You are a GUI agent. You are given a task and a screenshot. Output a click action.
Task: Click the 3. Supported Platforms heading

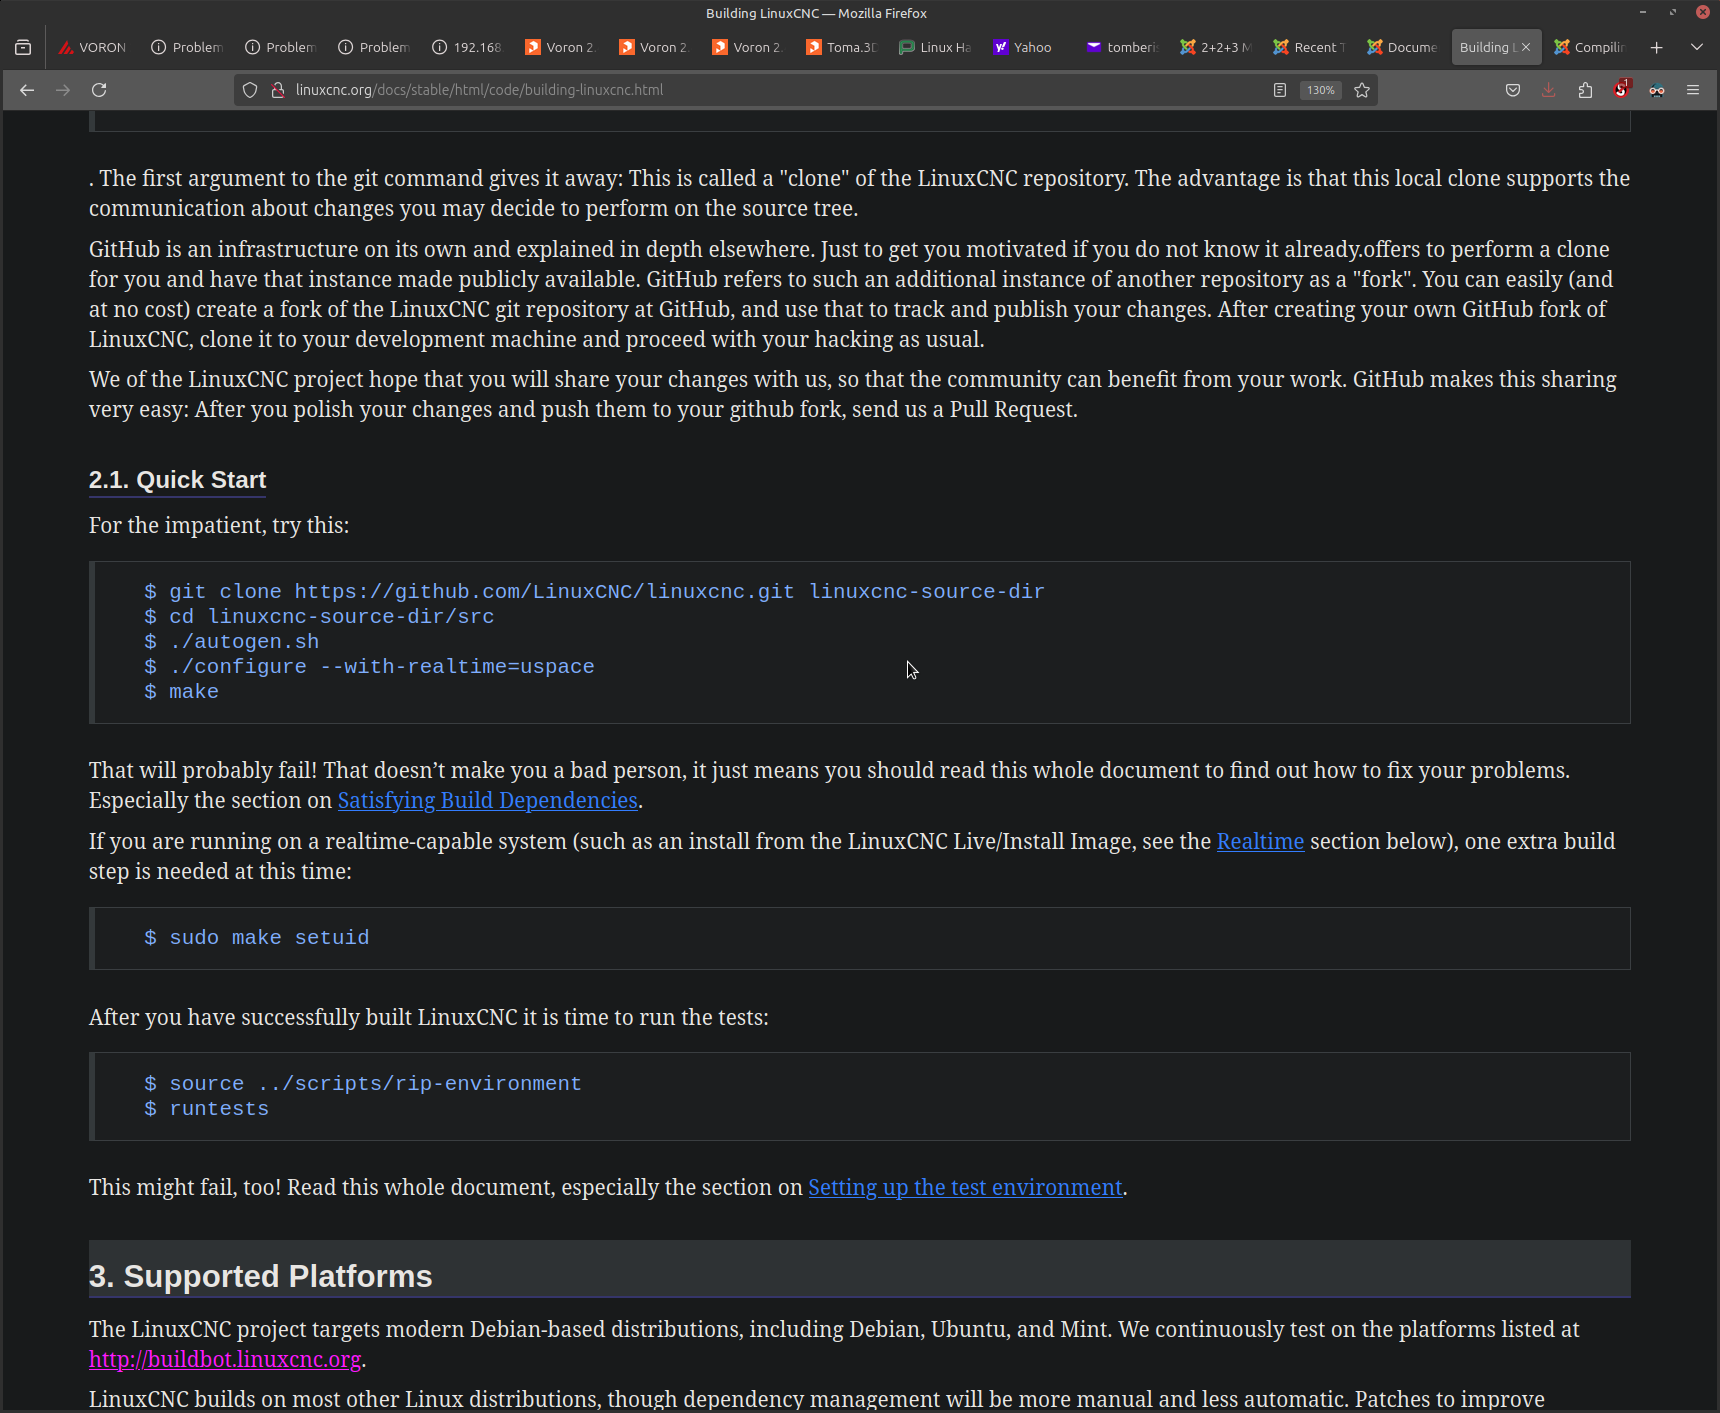[x=260, y=1277]
